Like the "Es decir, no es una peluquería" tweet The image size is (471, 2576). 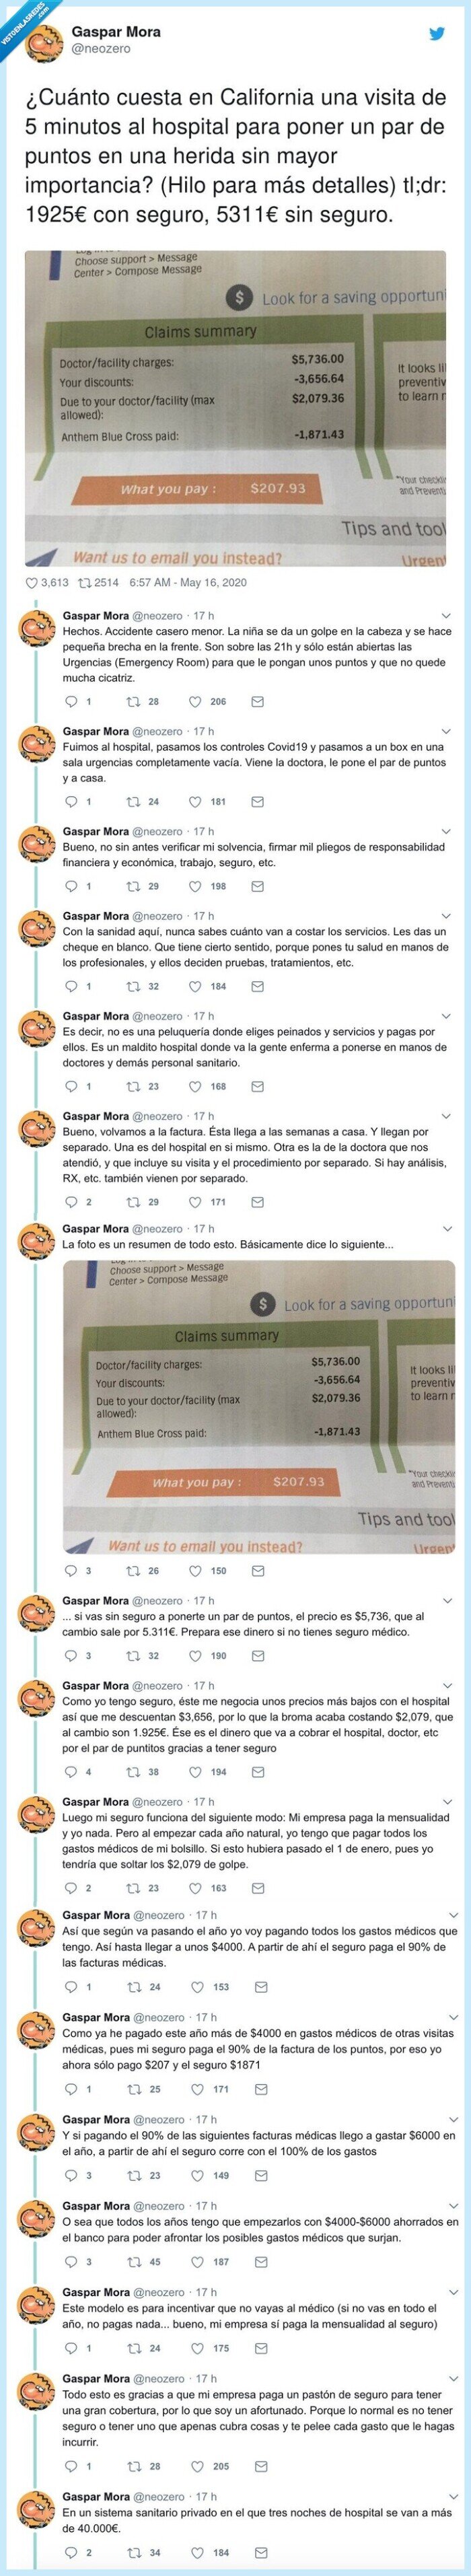pos(196,1086)
